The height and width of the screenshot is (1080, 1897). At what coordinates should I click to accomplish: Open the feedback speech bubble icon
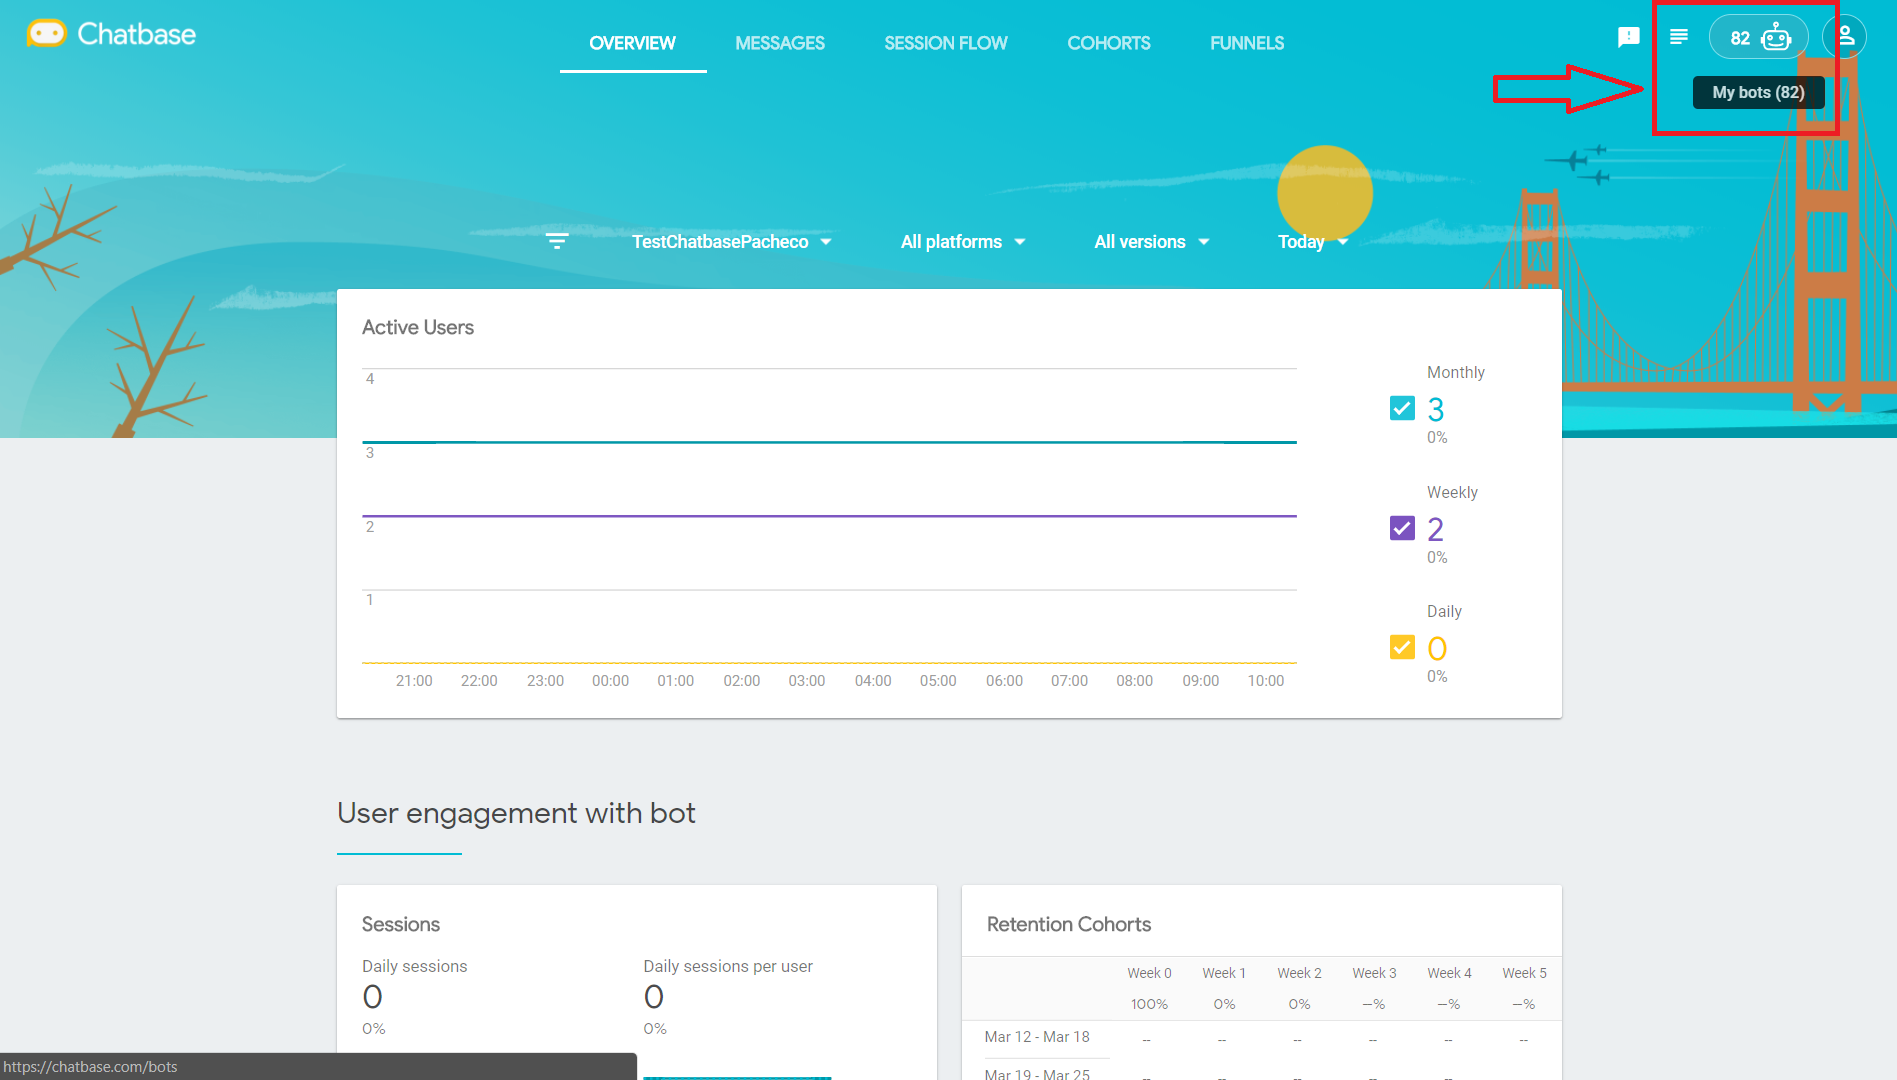1629,36
